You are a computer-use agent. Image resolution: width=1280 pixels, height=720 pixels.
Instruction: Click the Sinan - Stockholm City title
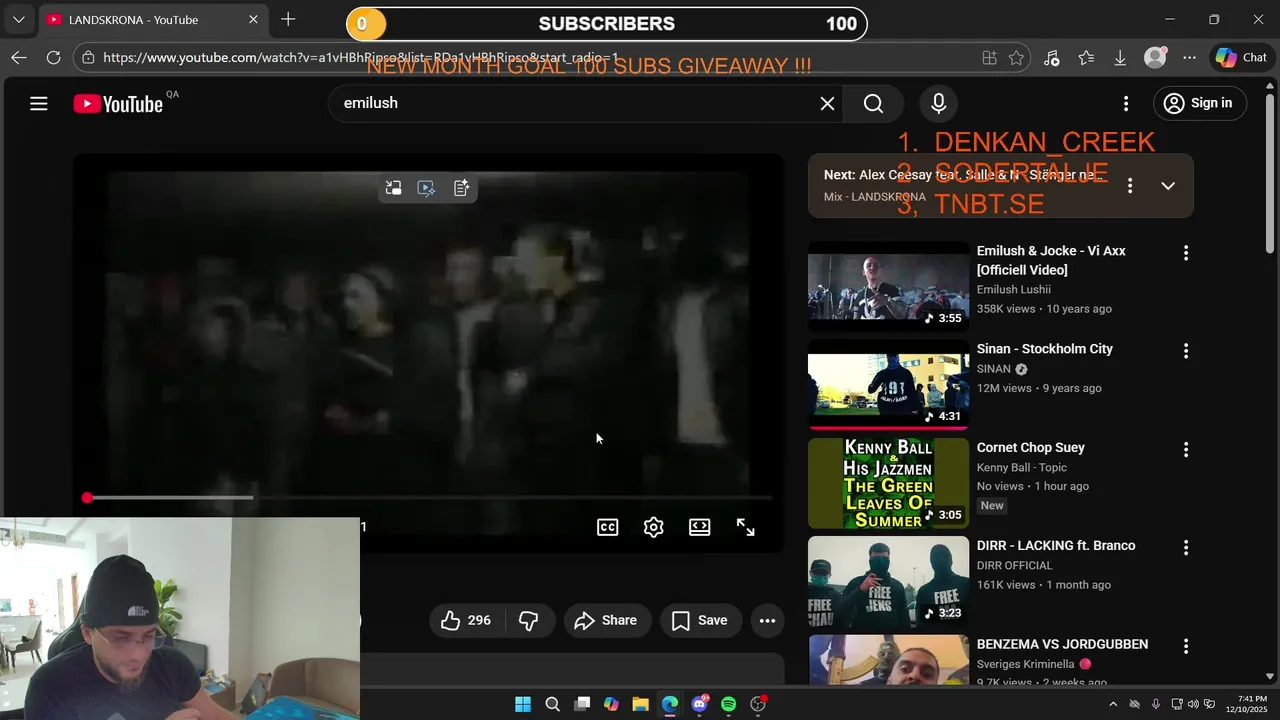click(1045, 349)
